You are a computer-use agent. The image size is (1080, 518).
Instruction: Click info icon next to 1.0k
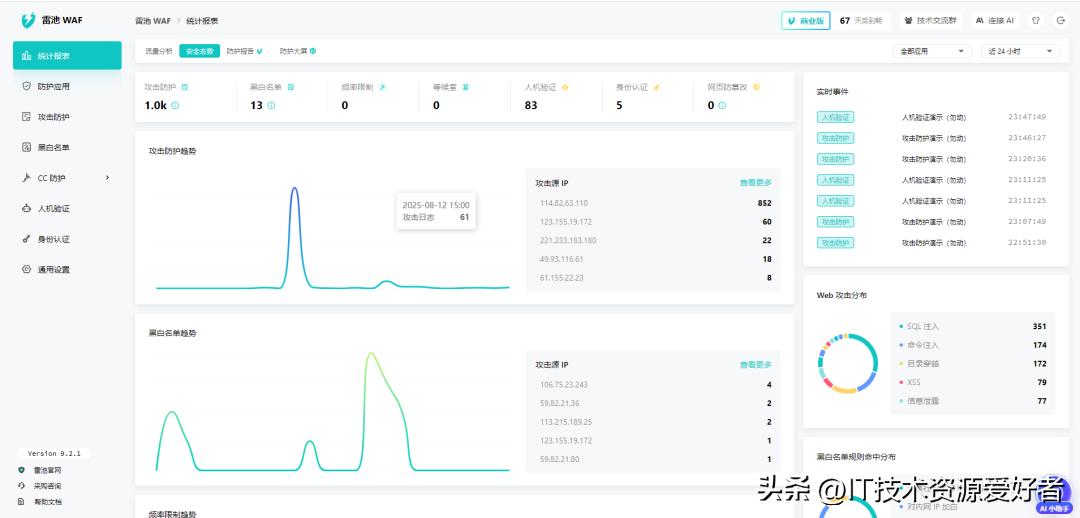pos(175,105)
